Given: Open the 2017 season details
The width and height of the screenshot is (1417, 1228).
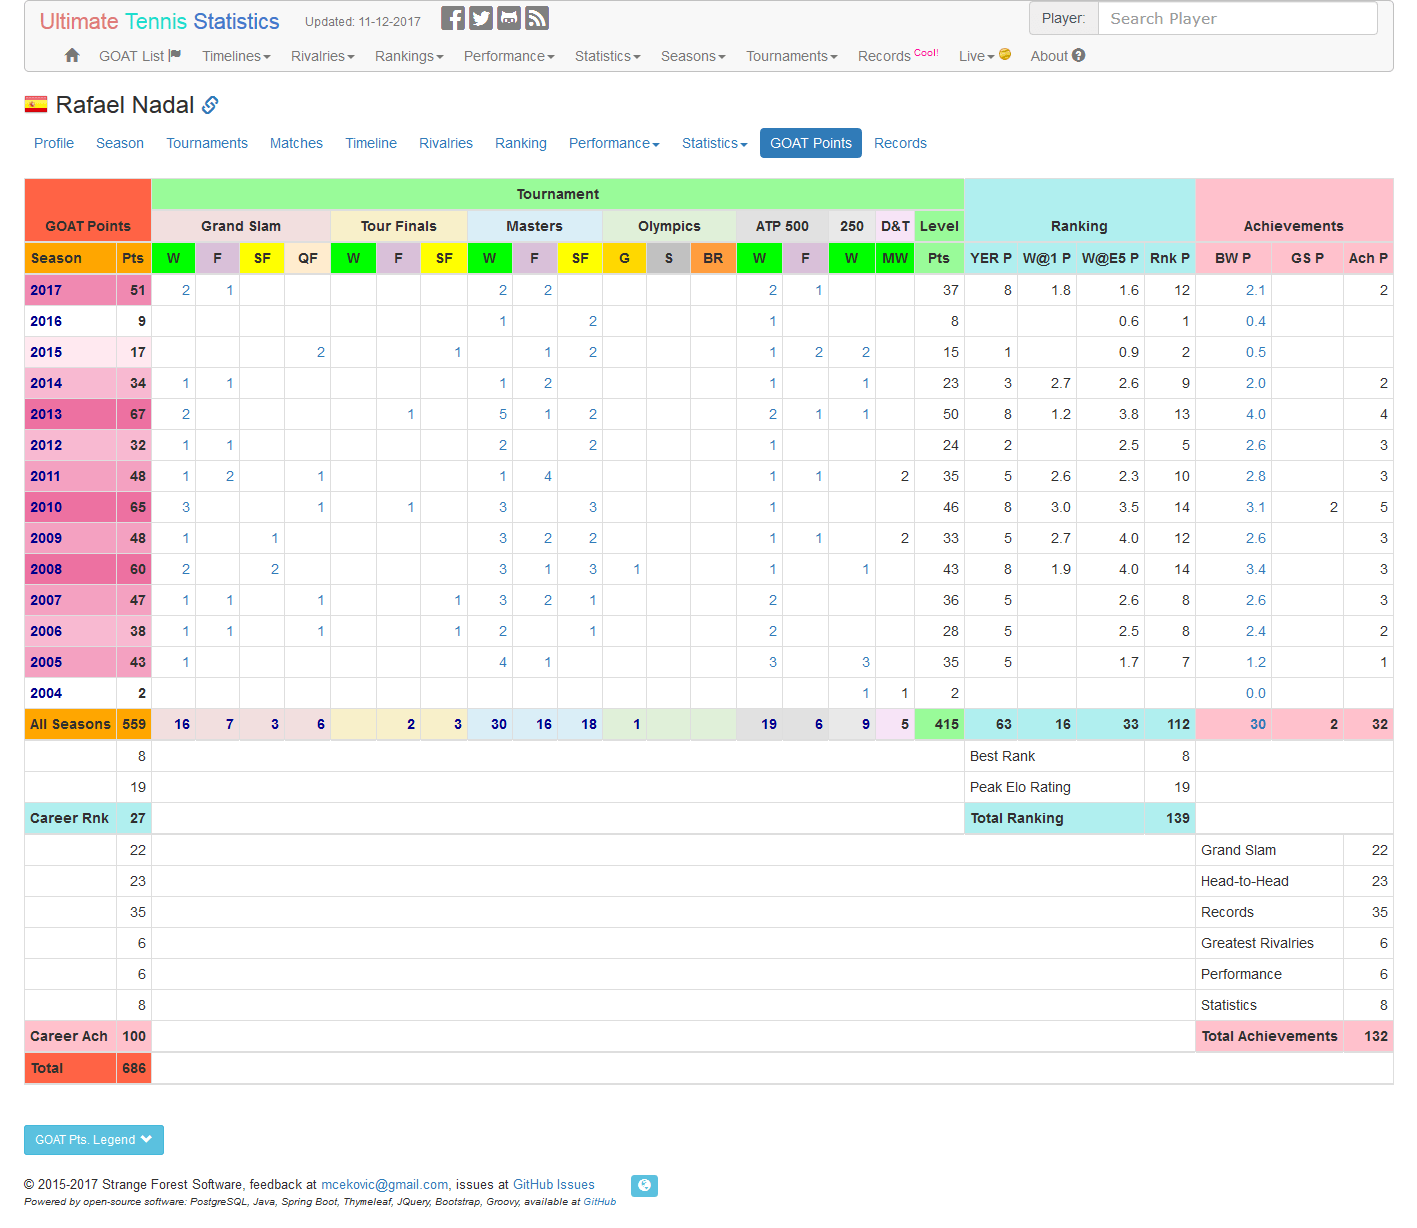Looking at the screenshot, I should pos(44,289).
